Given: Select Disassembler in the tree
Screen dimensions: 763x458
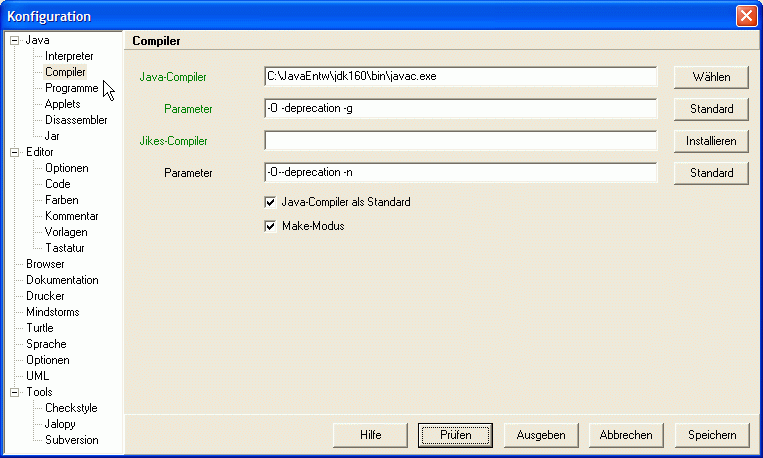Looking at the screenshot, I should pos(76,120).
